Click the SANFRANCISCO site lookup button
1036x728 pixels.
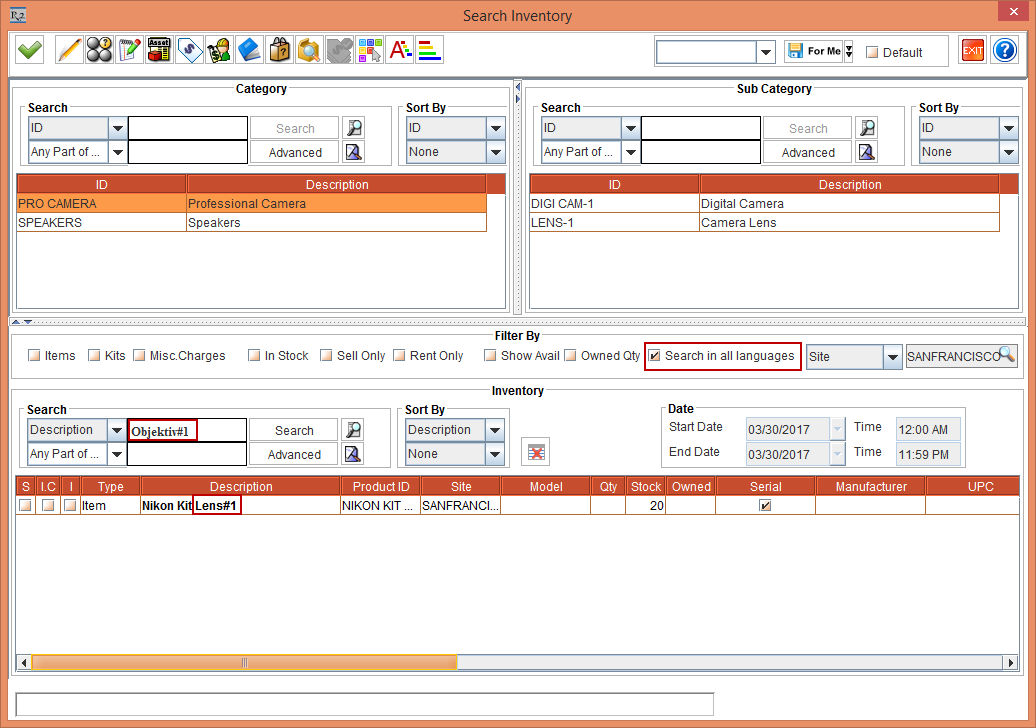pyautogui.click(x=961, y=356)
